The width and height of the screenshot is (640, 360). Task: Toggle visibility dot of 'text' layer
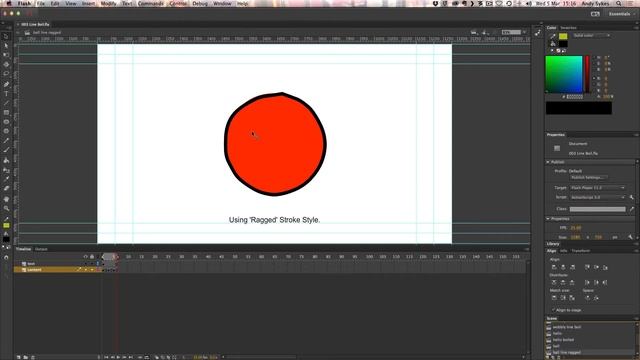(x=86, y=264)
